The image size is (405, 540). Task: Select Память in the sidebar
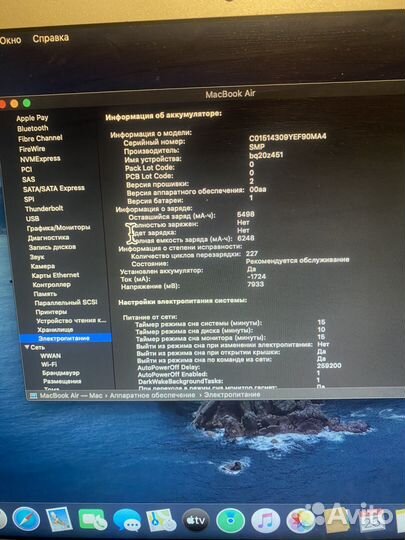(x=45, y=293)
